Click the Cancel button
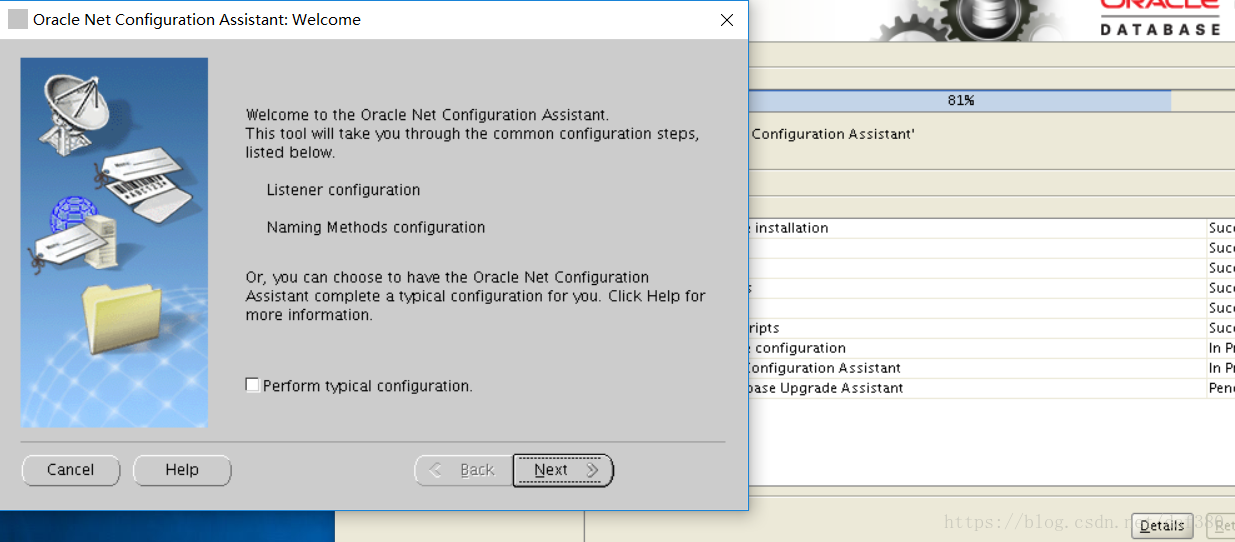The width and height of the screenshot is (1235, 542). [70, 470]
